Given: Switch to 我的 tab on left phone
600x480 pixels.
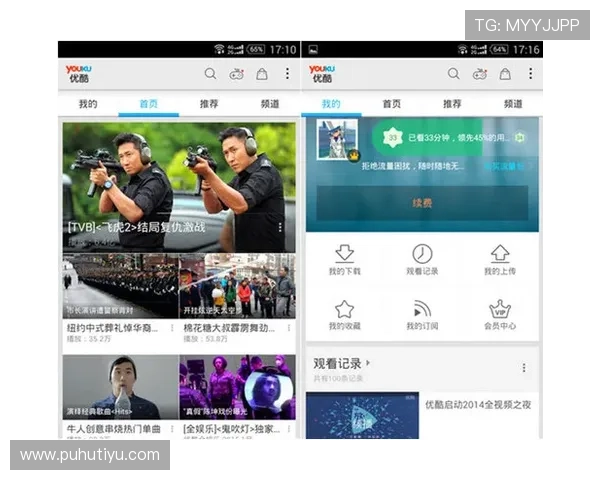Looking at the screenshot, I should (x=88, y=104).
